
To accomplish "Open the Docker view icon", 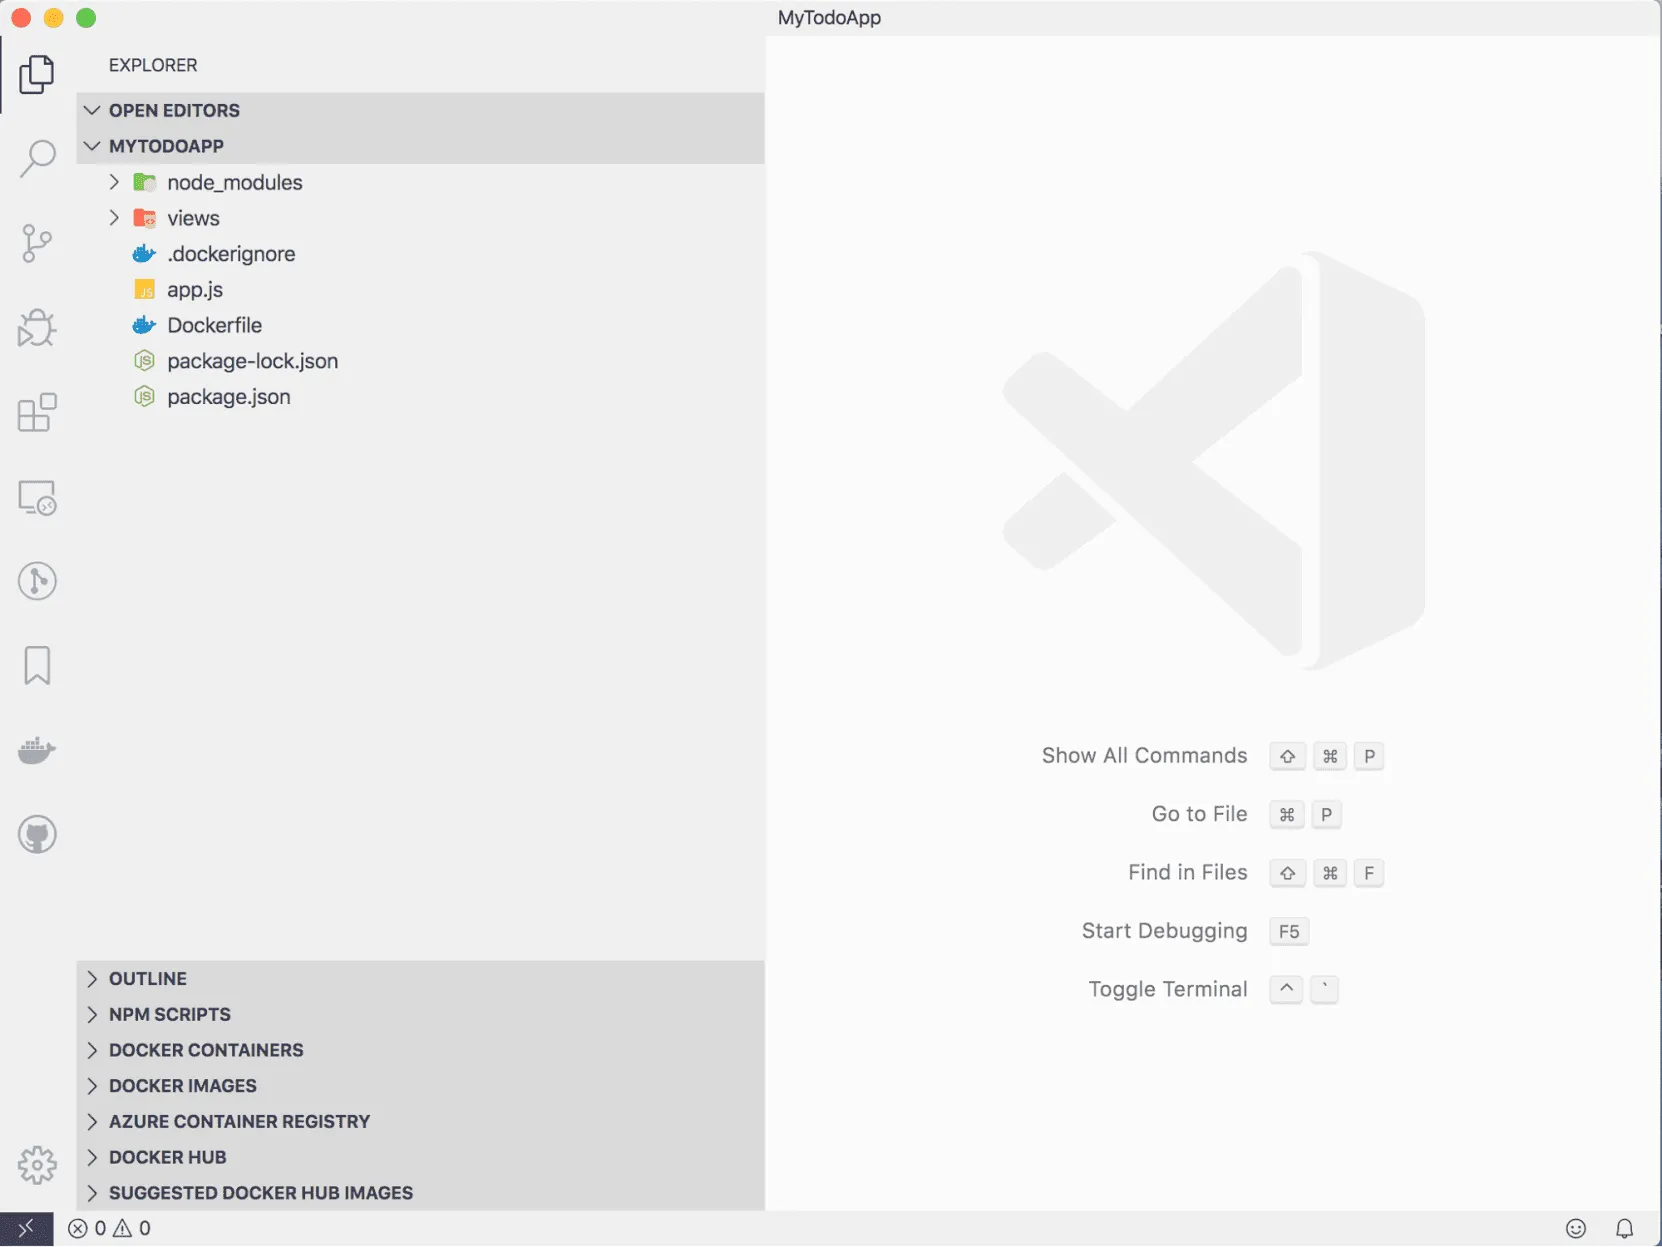I will tap(37, 750).
